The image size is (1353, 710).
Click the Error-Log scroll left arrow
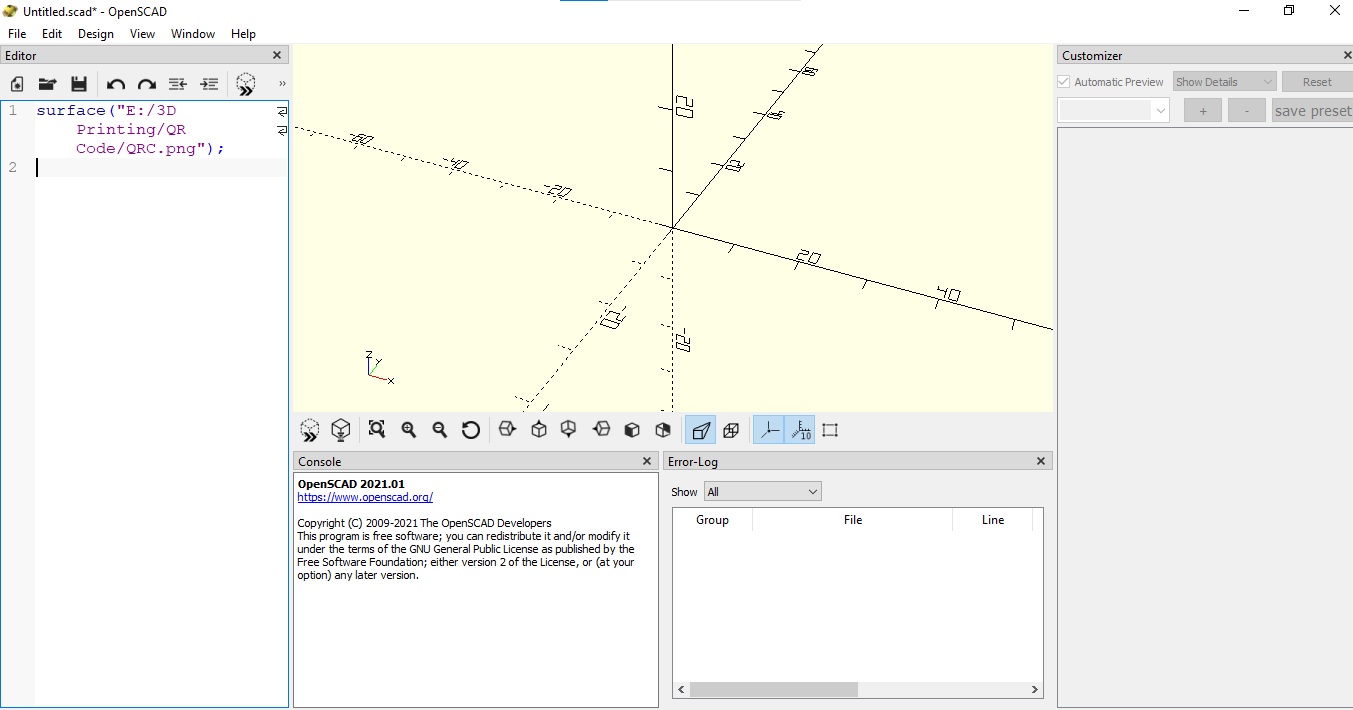coord(681,690)
